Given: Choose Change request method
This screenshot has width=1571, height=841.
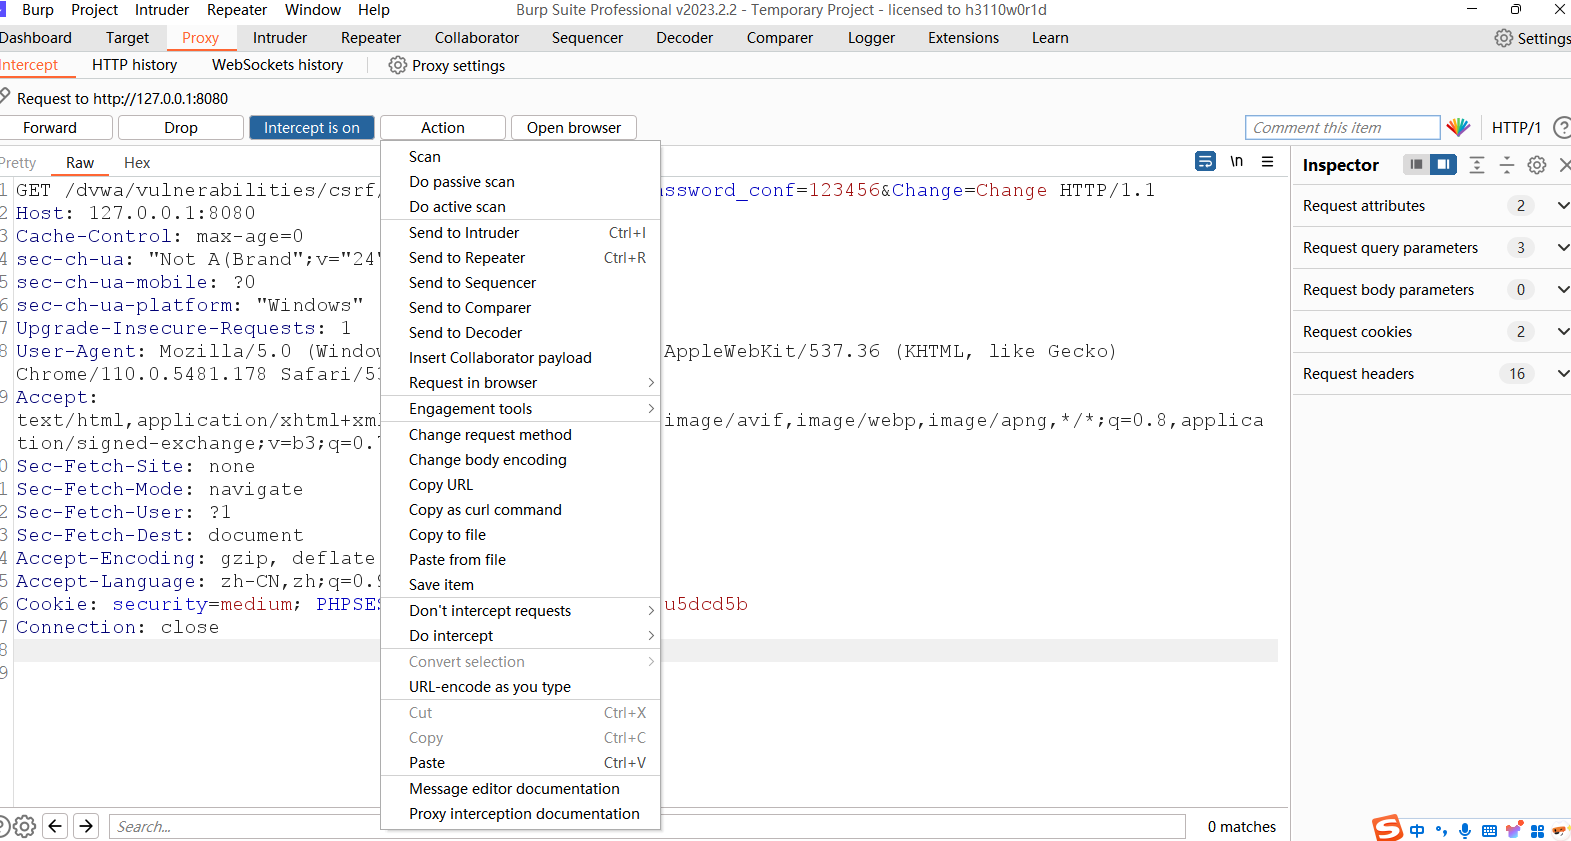Looking at the screenshot, I should pos(521,434).
